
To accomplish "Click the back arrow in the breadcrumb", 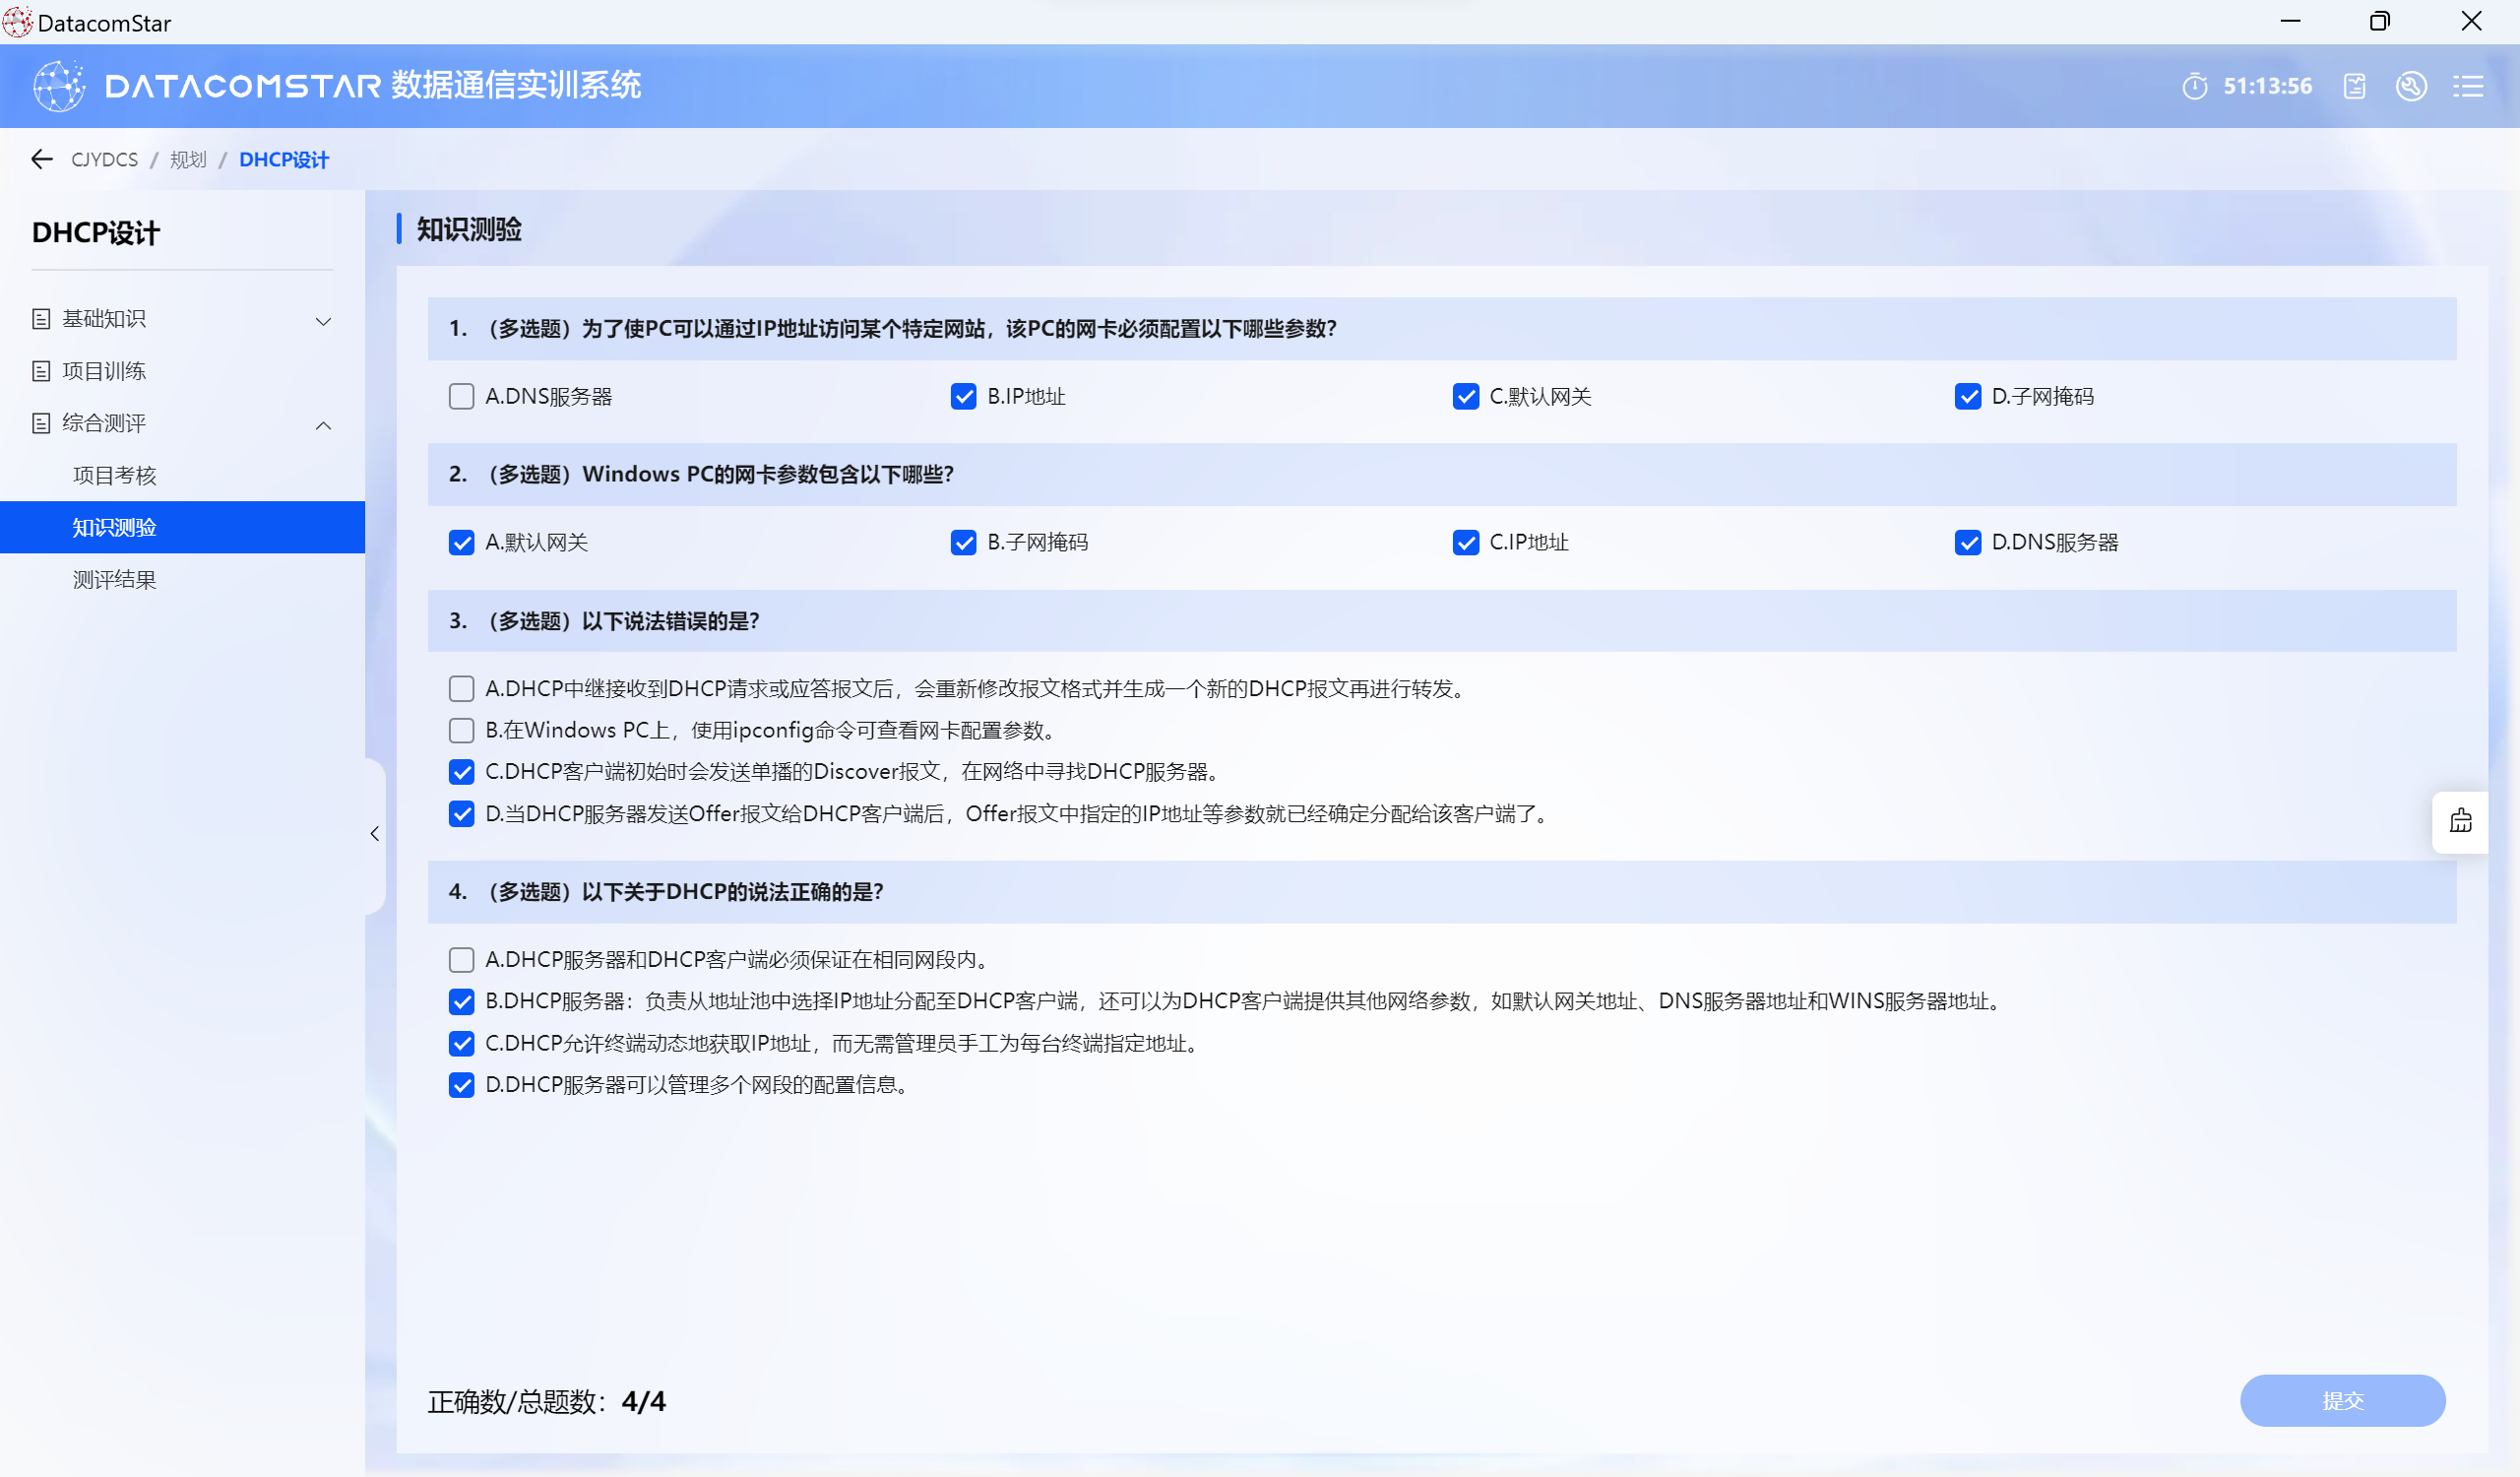I will pyautogui.click(x=41, y=159).
